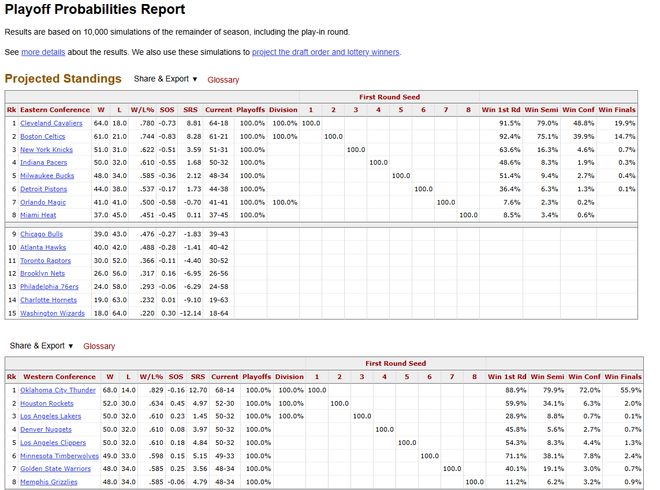
Task: Click the Detroit Pistons link
Action: (x=43, y=189)
